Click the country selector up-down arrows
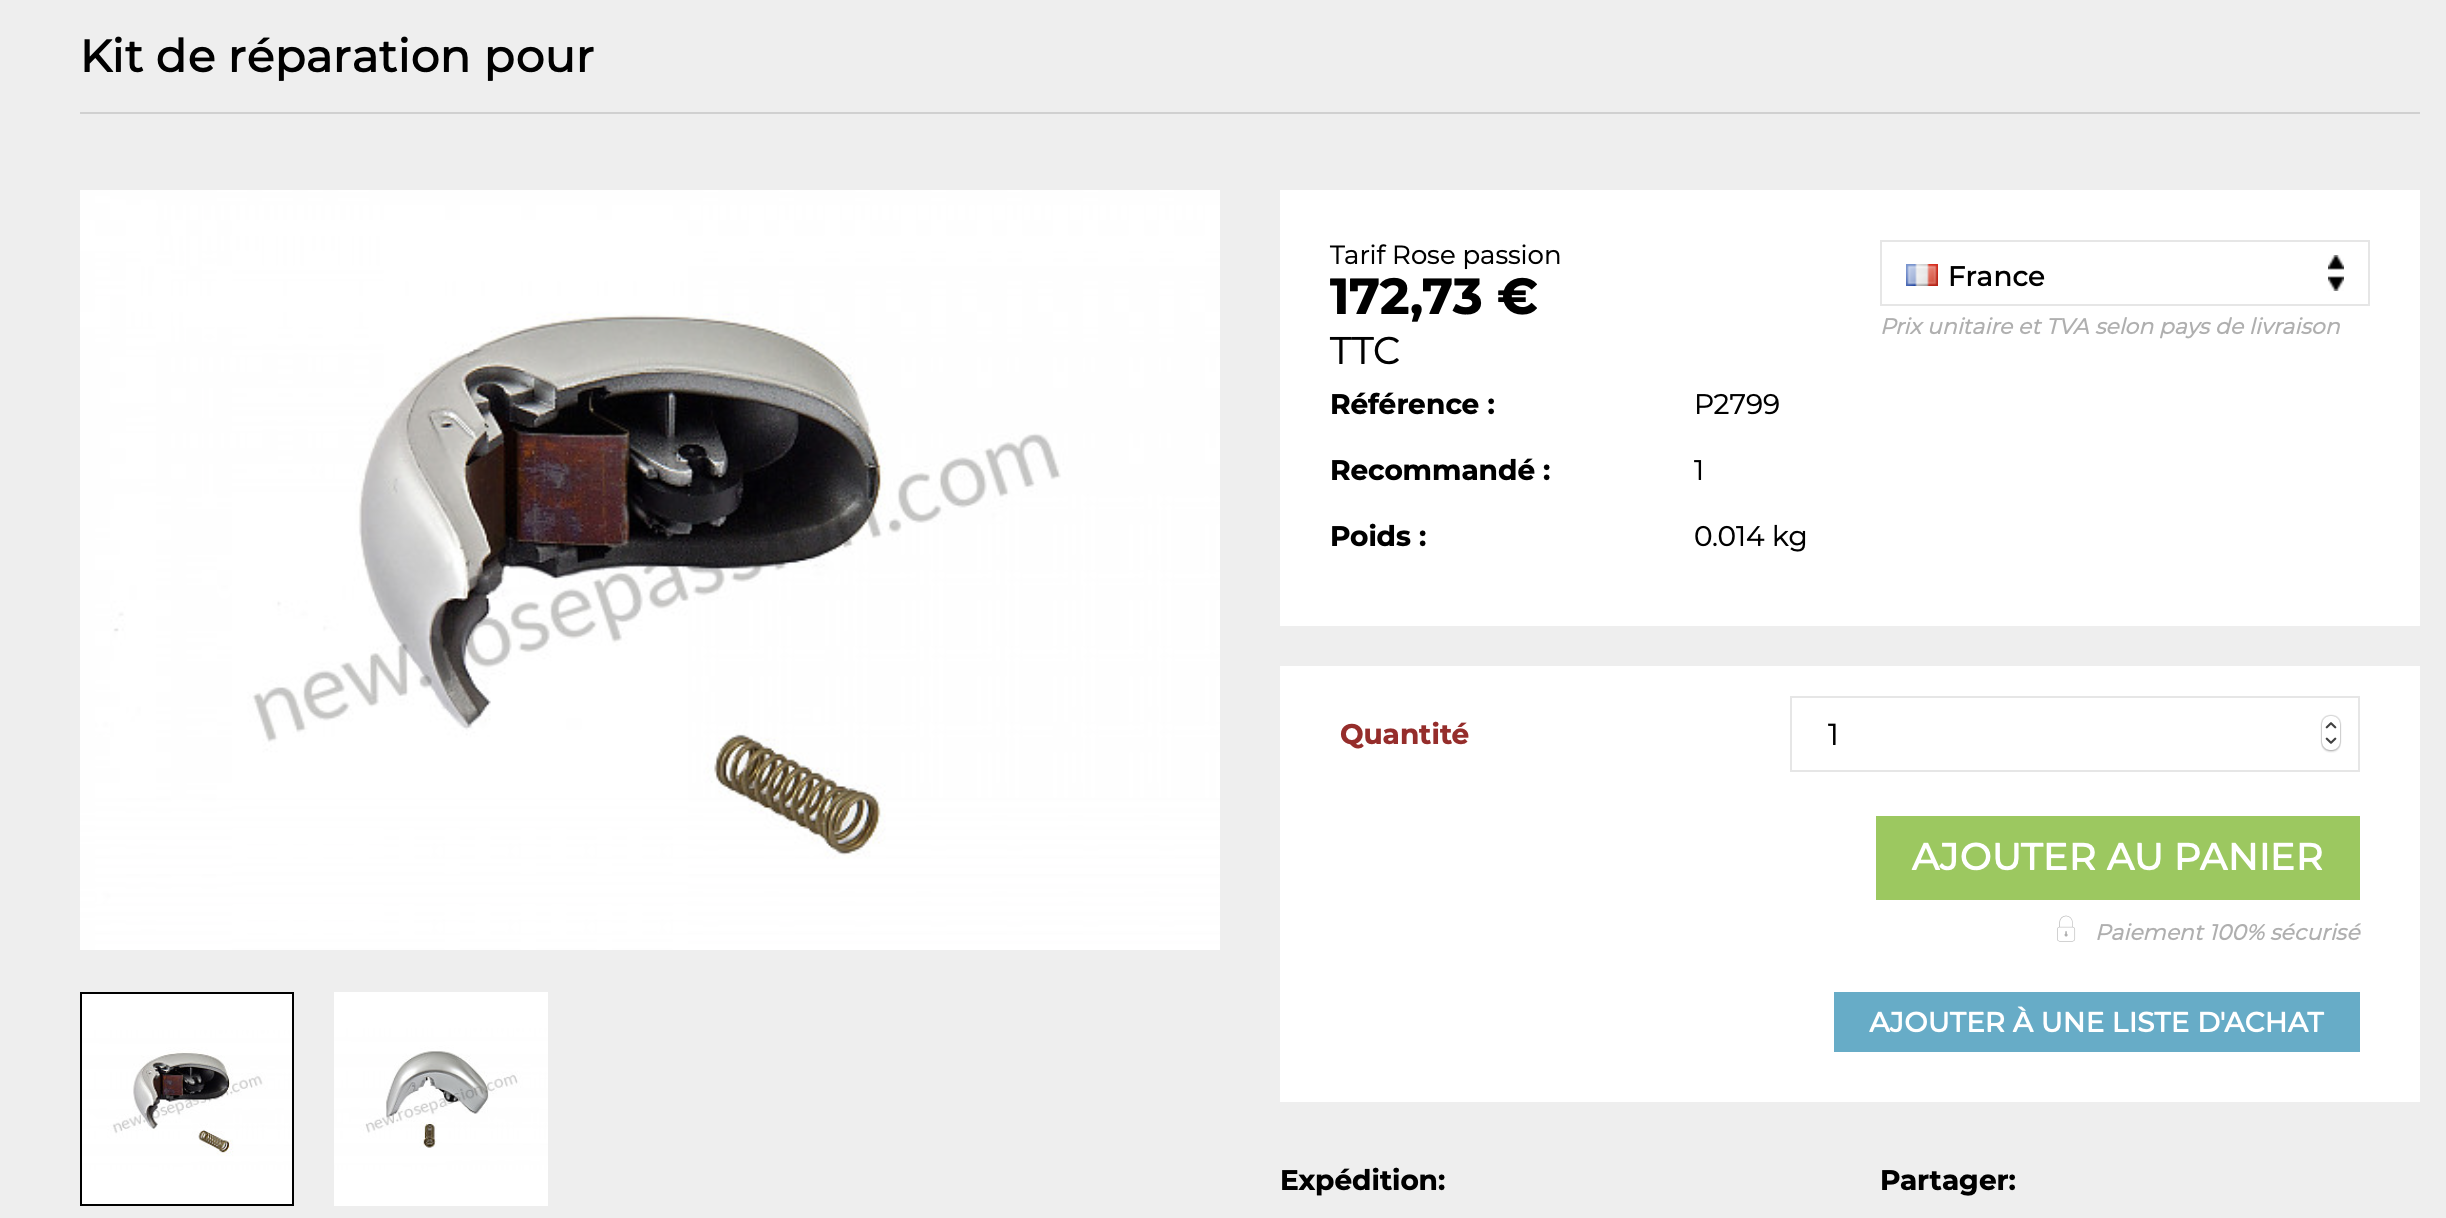The width and height of the screenshot is (2446, 1218). (2336, 273)
